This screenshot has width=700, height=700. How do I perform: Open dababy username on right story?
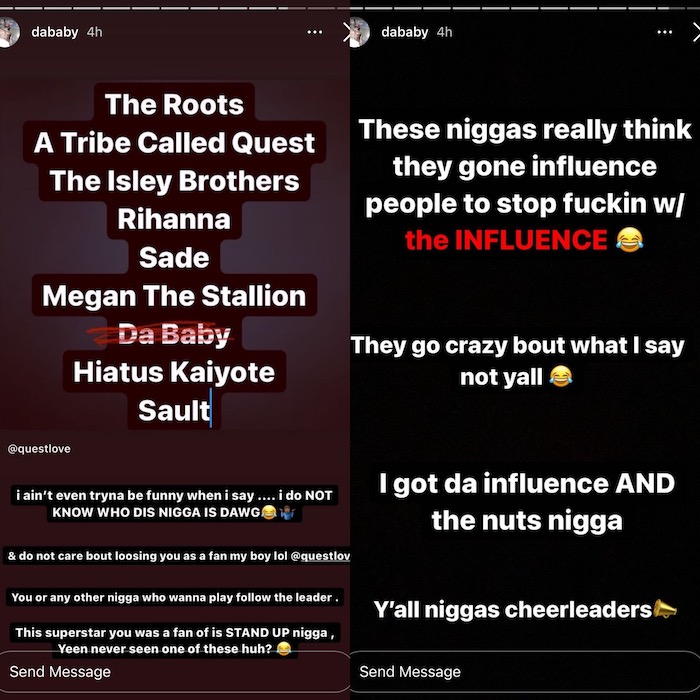coord(404,32)
